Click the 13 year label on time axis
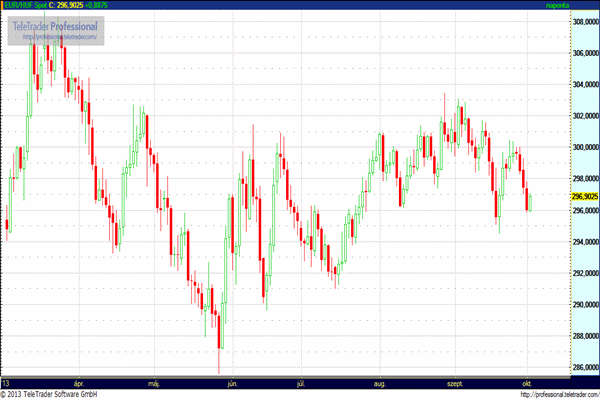Image resolution: width=600 pixels, height=400 pixels. pyautogui.click(x=7, y=382)
